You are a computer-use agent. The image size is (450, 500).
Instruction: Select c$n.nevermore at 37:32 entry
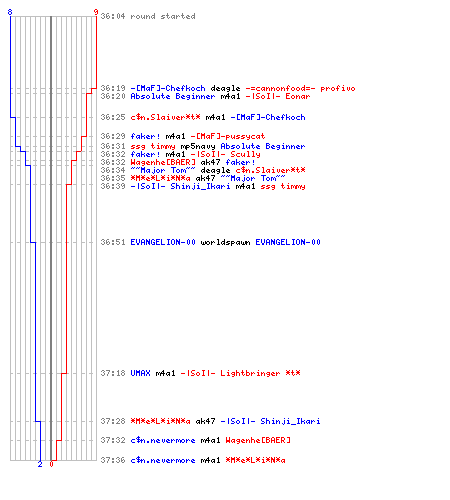point(163,440)
